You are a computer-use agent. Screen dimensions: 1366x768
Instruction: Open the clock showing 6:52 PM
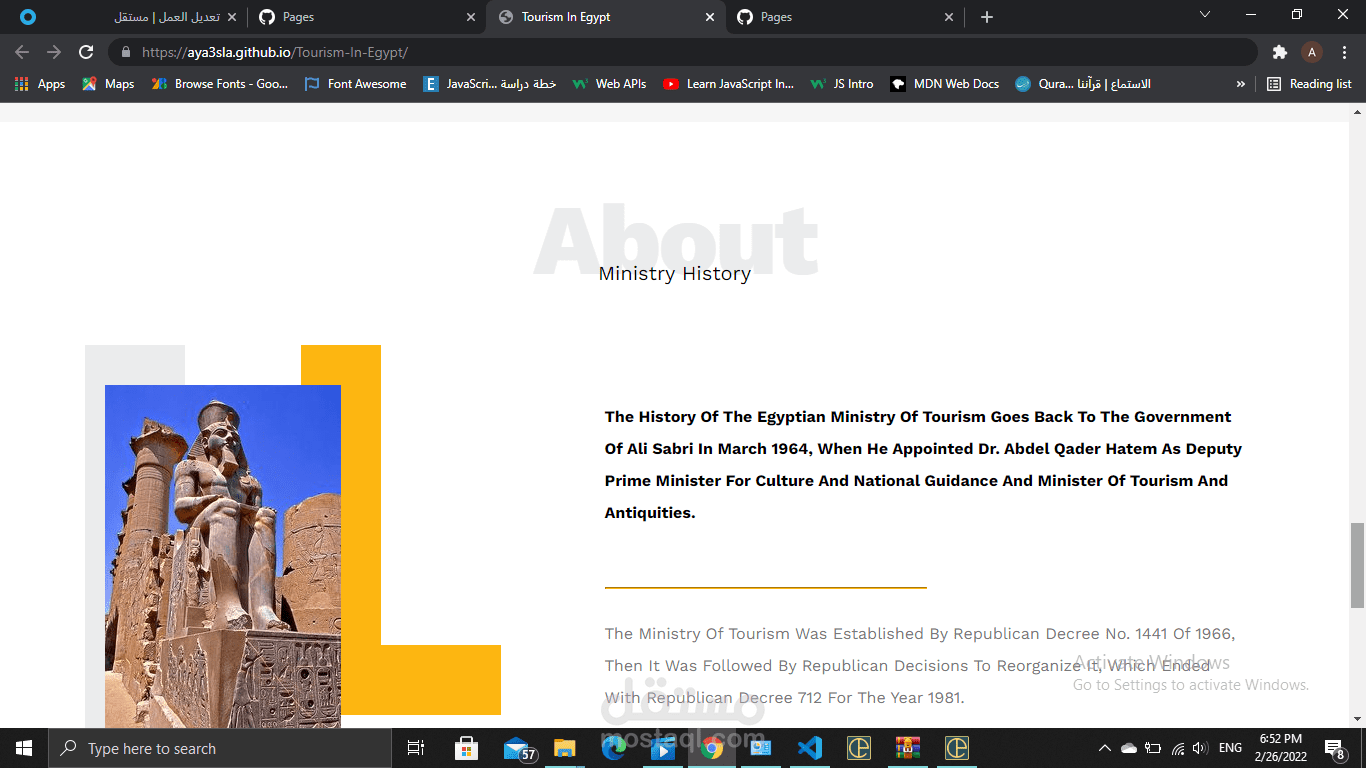click(1280, 748)
